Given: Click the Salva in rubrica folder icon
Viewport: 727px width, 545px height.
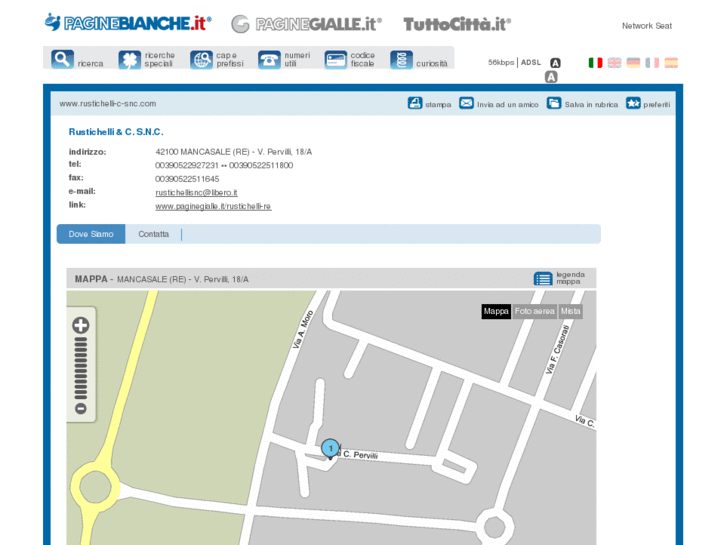Looking at the screenshot, I should [x=554, y=103].
